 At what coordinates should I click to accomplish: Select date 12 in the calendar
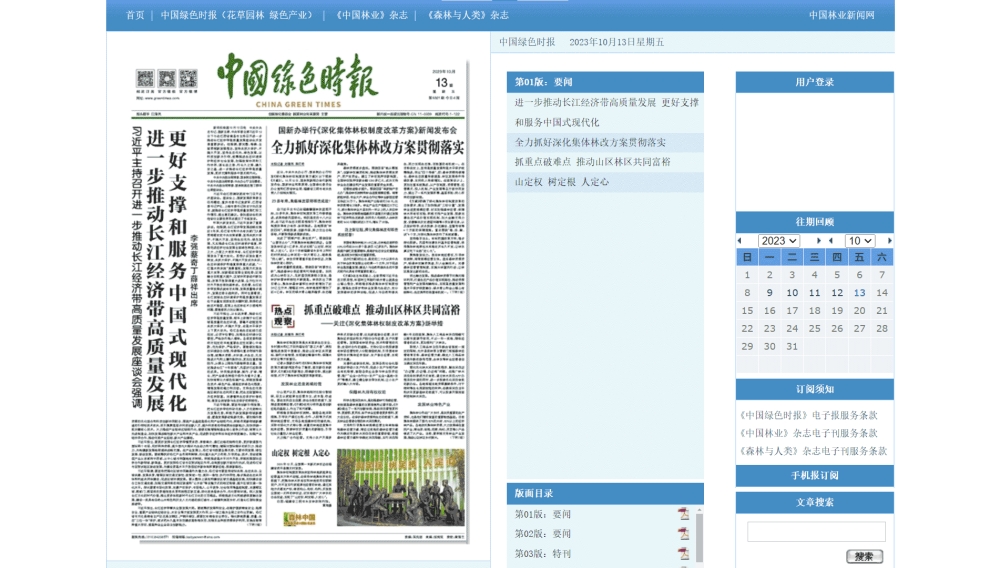(837, 293)
